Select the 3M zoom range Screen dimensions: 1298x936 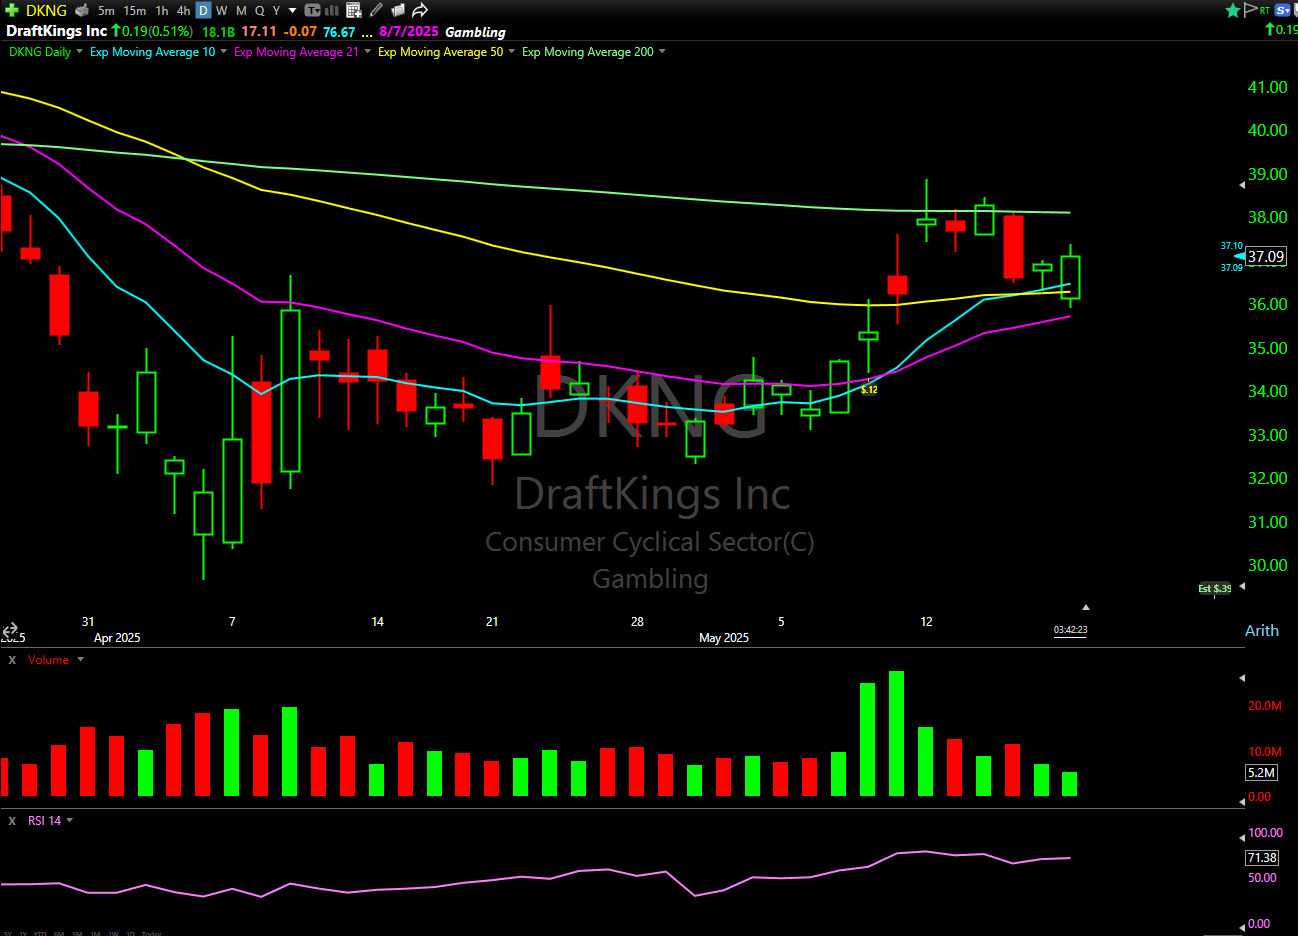click(77, 933)
